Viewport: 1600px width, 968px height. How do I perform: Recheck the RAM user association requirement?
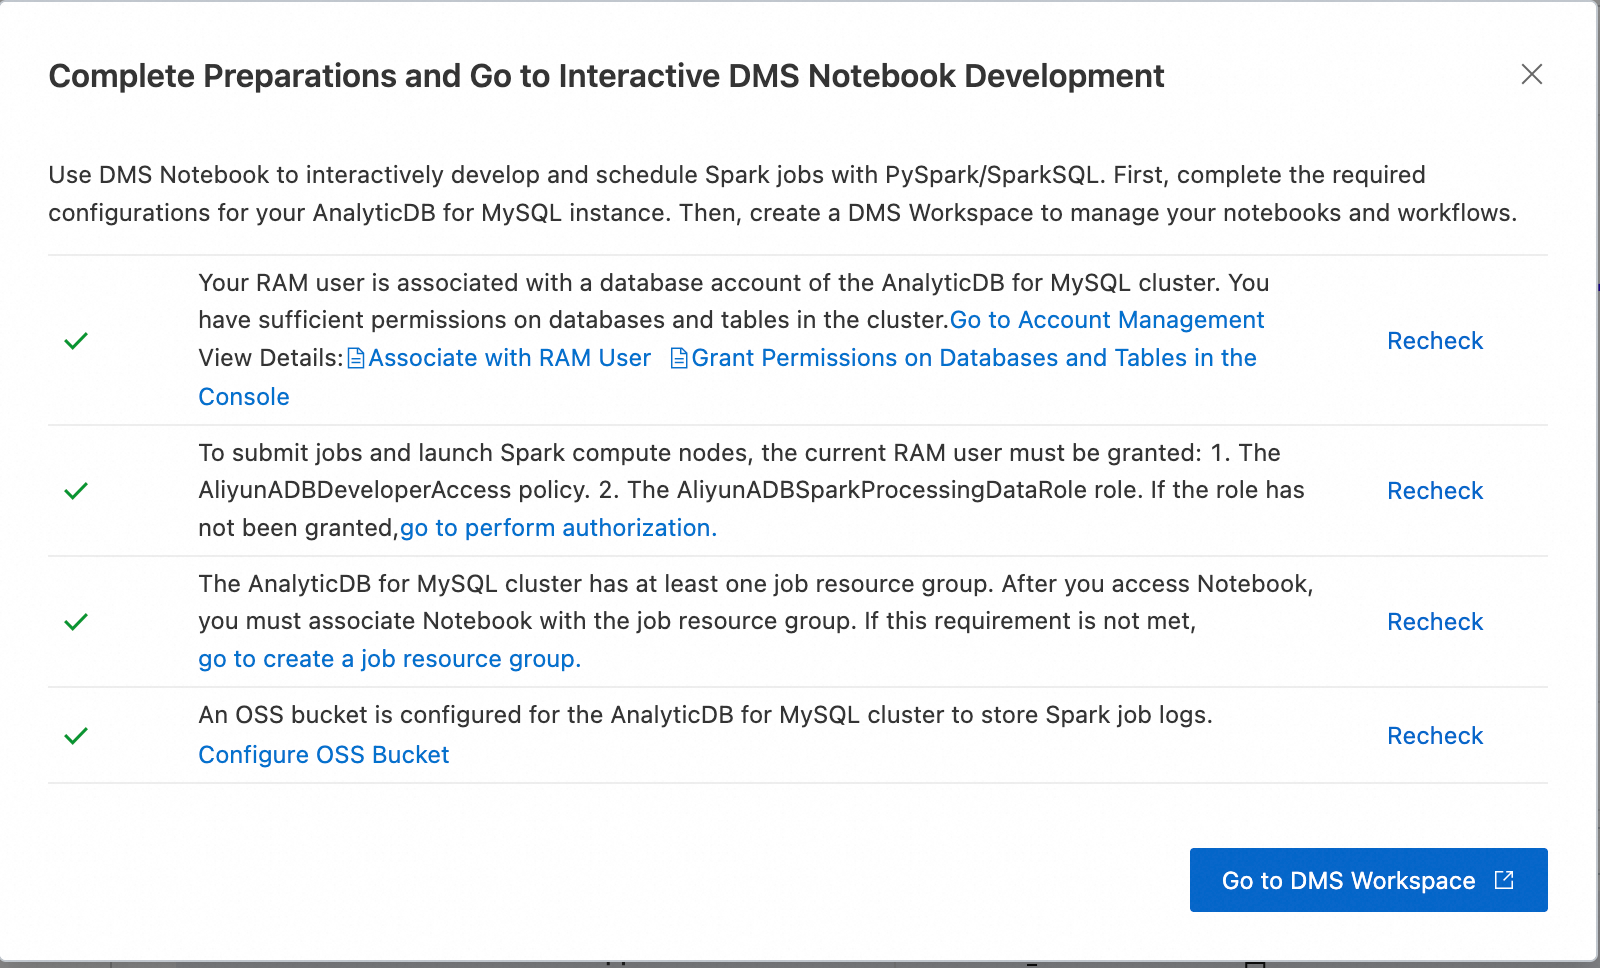click(1435, 341)
